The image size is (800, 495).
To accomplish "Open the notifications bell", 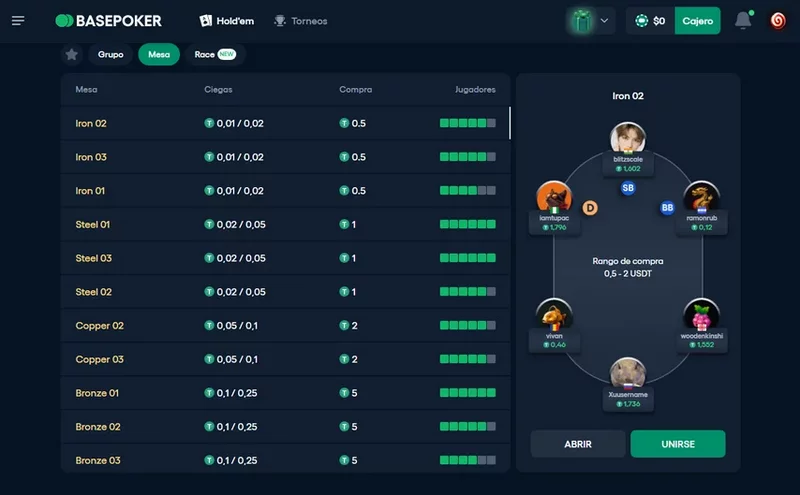I will pyautogui.click(x=743, y=21).
